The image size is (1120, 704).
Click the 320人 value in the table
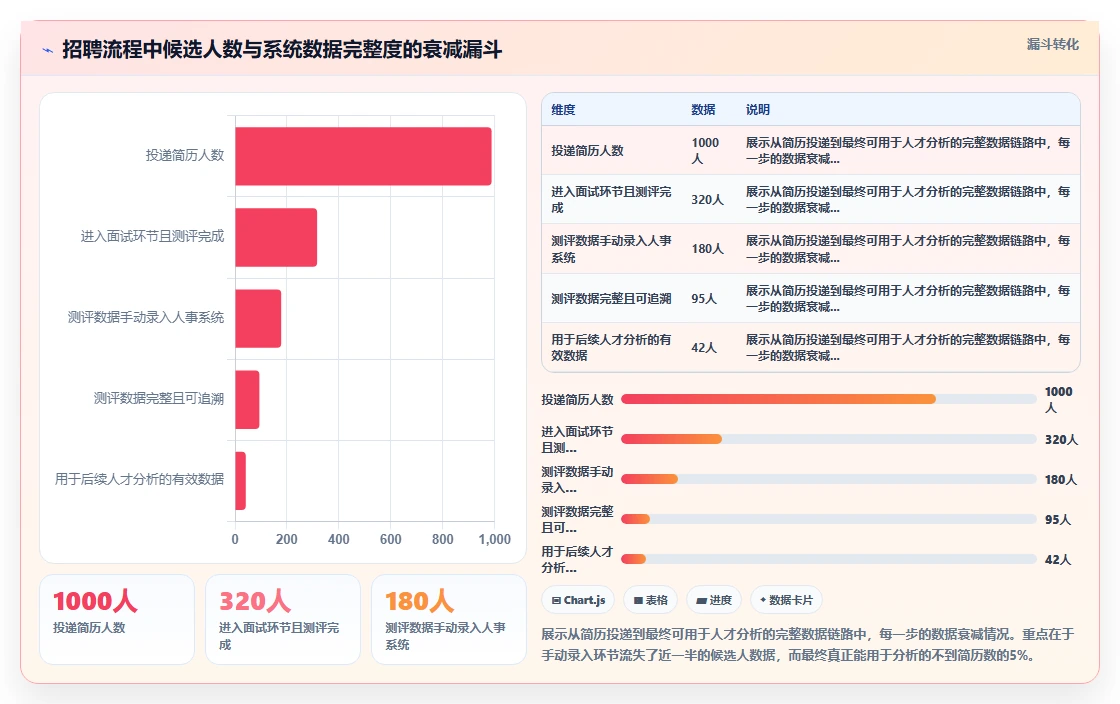click(x=707, y=200)
